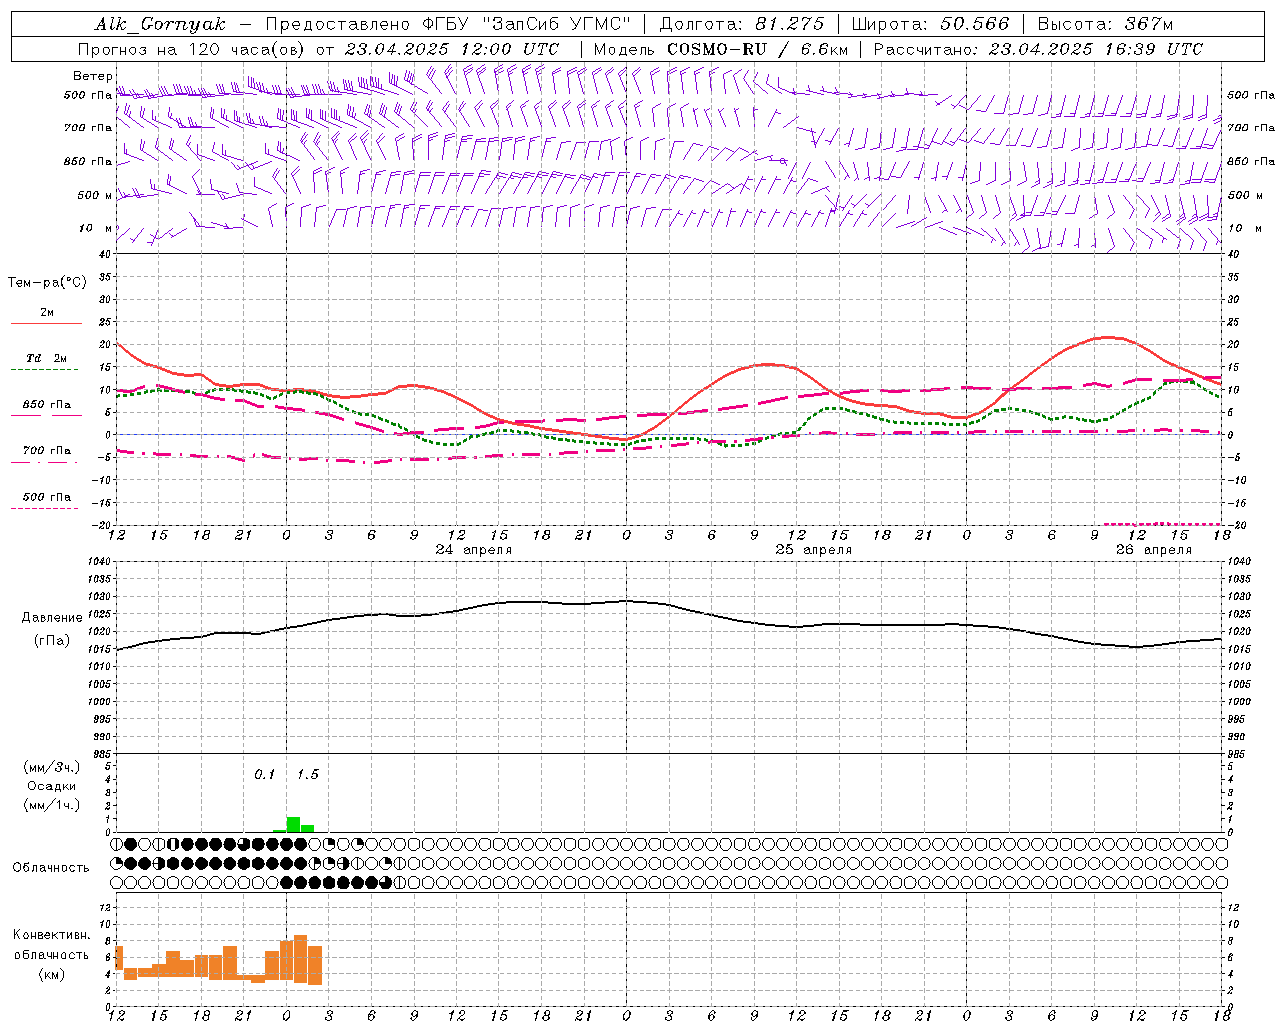The width and height of the screenshot is (1280, 1024).
Task: Click the Давление pressure panel label
Action: point(52,618)
